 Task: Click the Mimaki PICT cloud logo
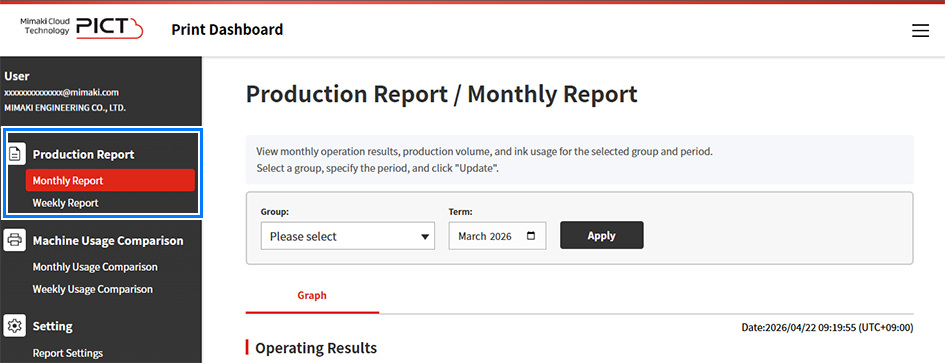click(82, 28)
